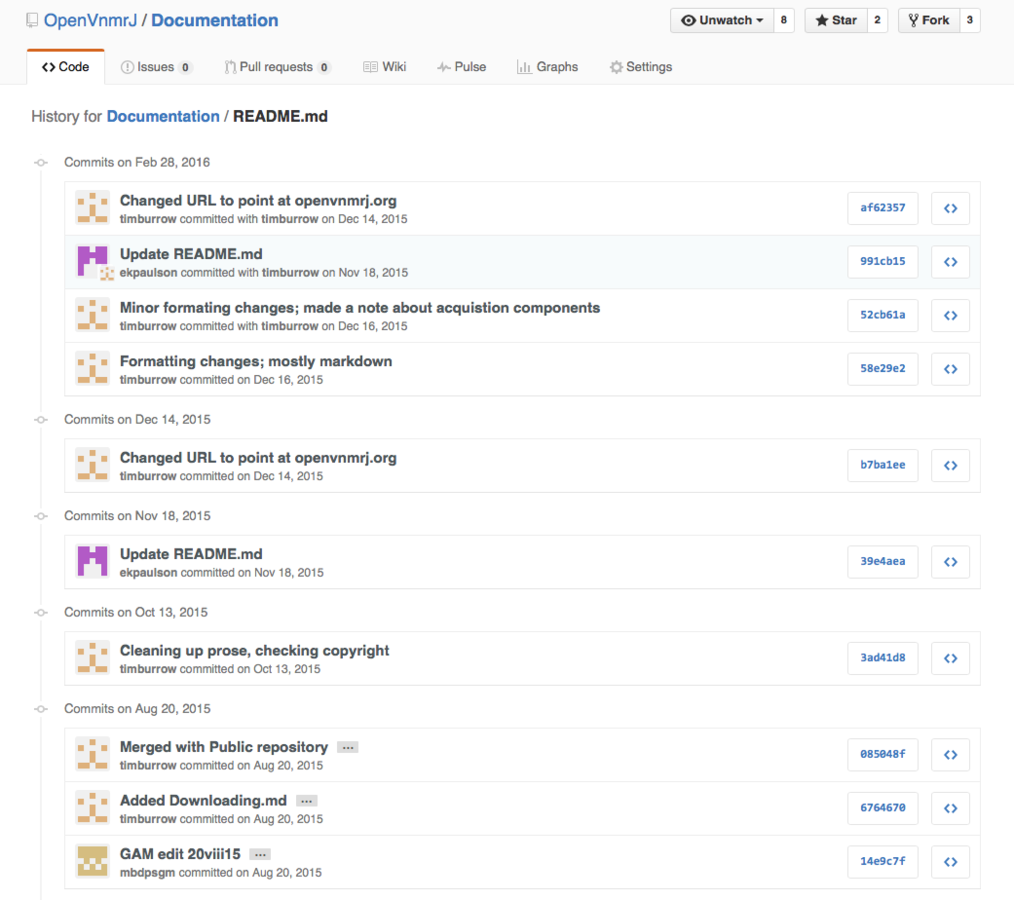This screenshot has width=1014, height=900.
Task: Open the Graphs tab
Action: pos(548,67)
